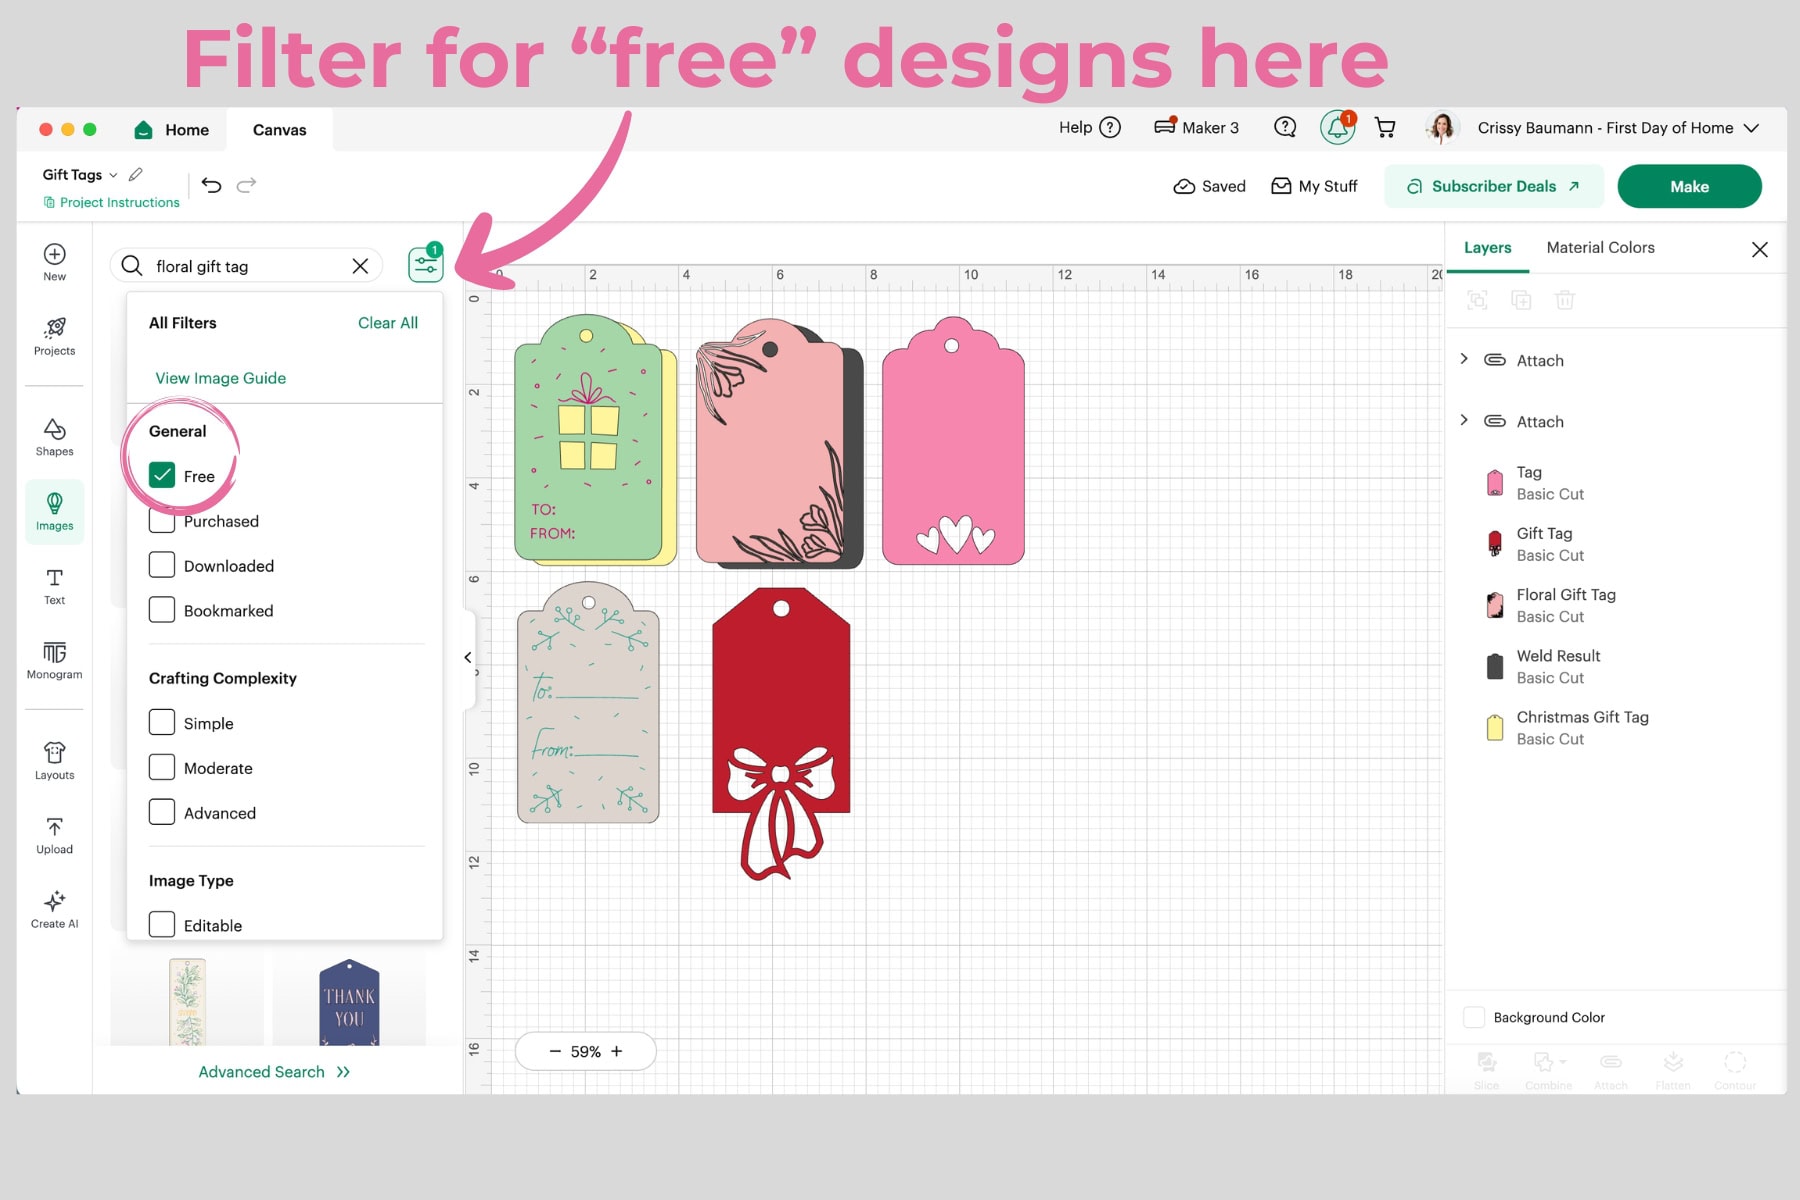Click the Saved status indicator
The width and height of the screenshot is (1800, 1200).
(x=1209, y=186)
